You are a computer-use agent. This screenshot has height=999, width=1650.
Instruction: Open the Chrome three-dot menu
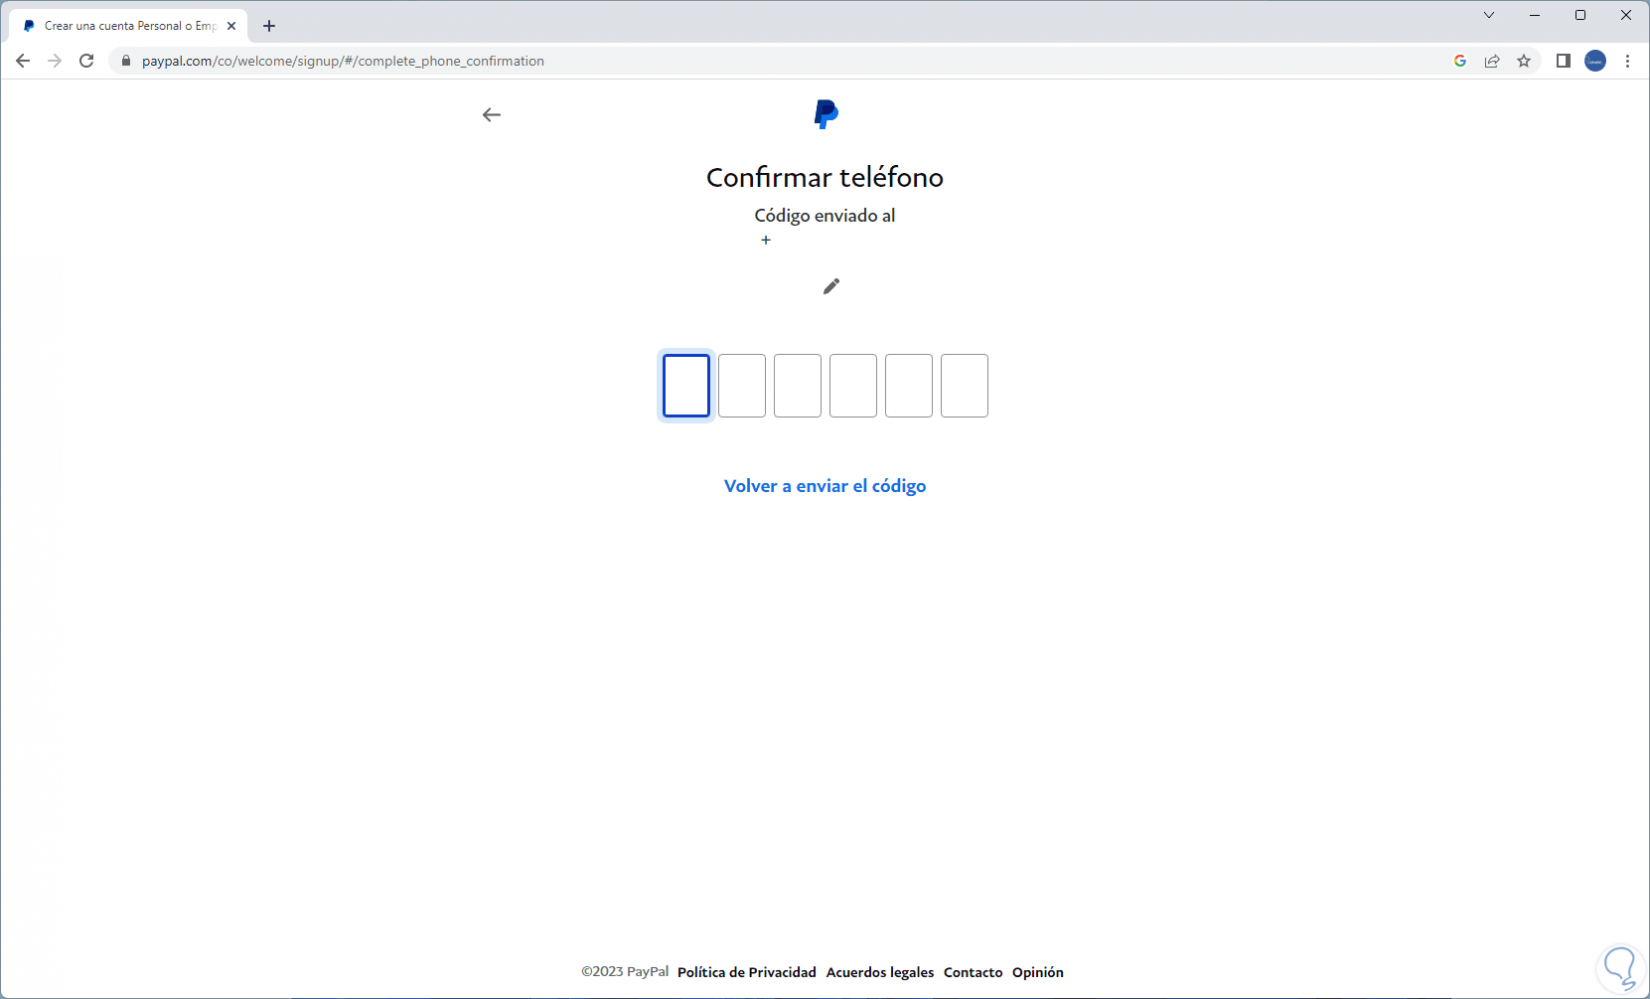[x=1628, y=61]
